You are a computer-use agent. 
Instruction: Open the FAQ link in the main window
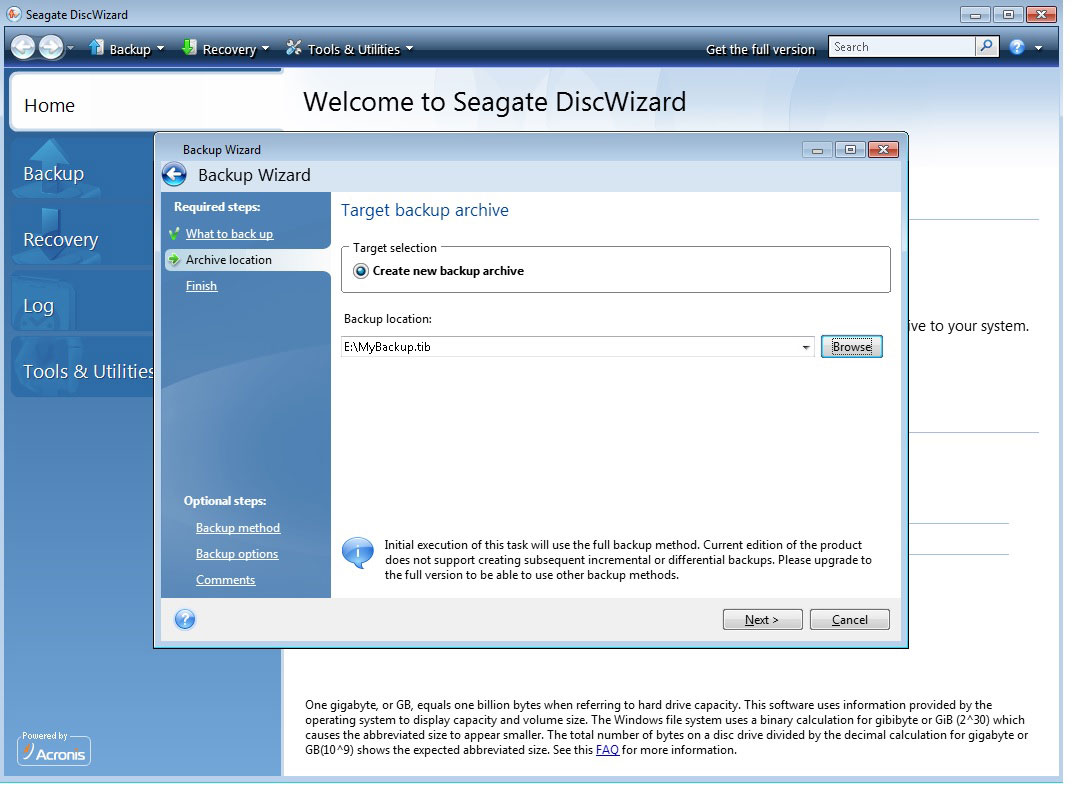[607, 750]
